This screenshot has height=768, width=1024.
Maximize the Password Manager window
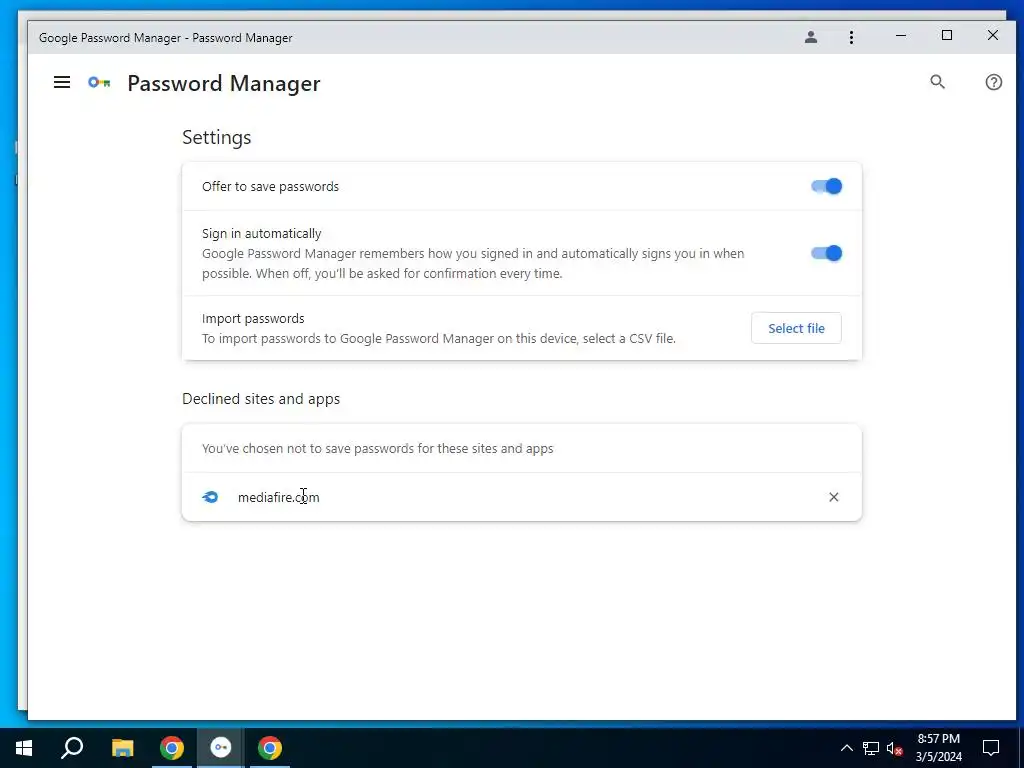pos(946,36)
